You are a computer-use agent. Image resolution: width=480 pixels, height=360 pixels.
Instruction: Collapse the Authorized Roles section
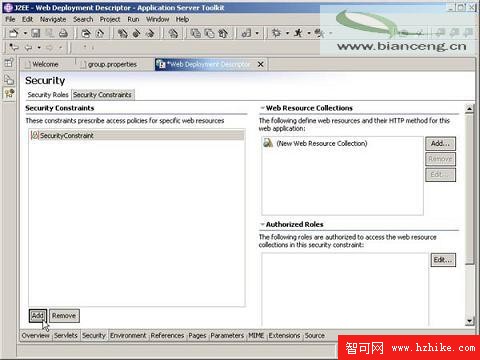263,224
